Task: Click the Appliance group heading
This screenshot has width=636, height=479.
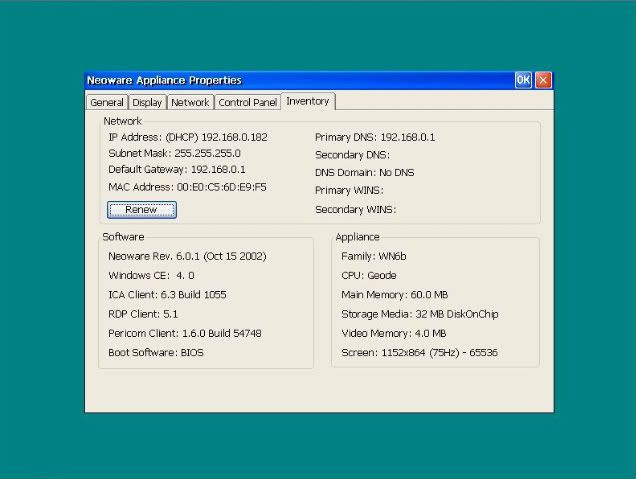Action: (357, 237)
